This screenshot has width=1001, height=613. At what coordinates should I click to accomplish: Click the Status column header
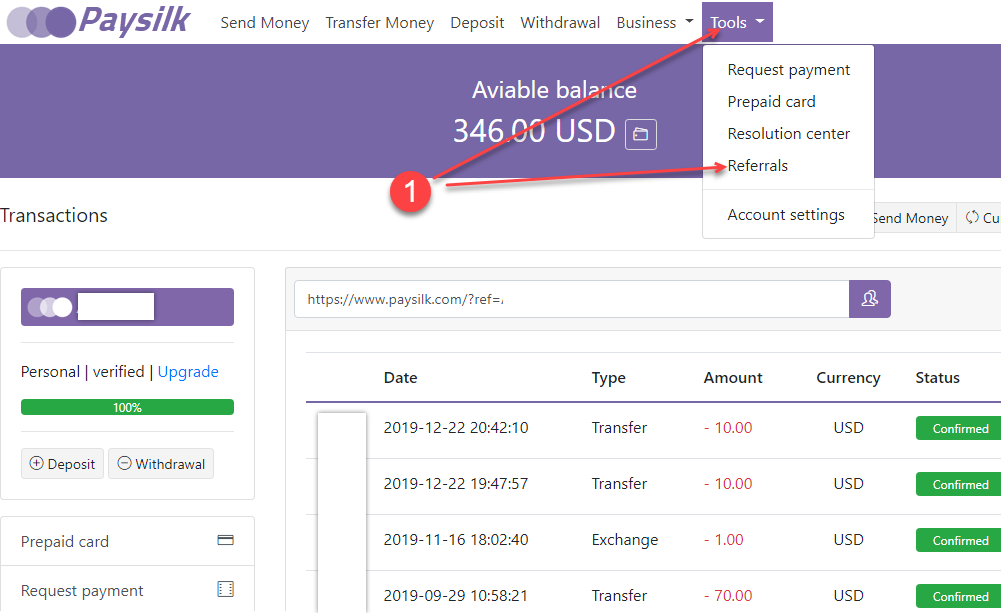click(938, 377)
